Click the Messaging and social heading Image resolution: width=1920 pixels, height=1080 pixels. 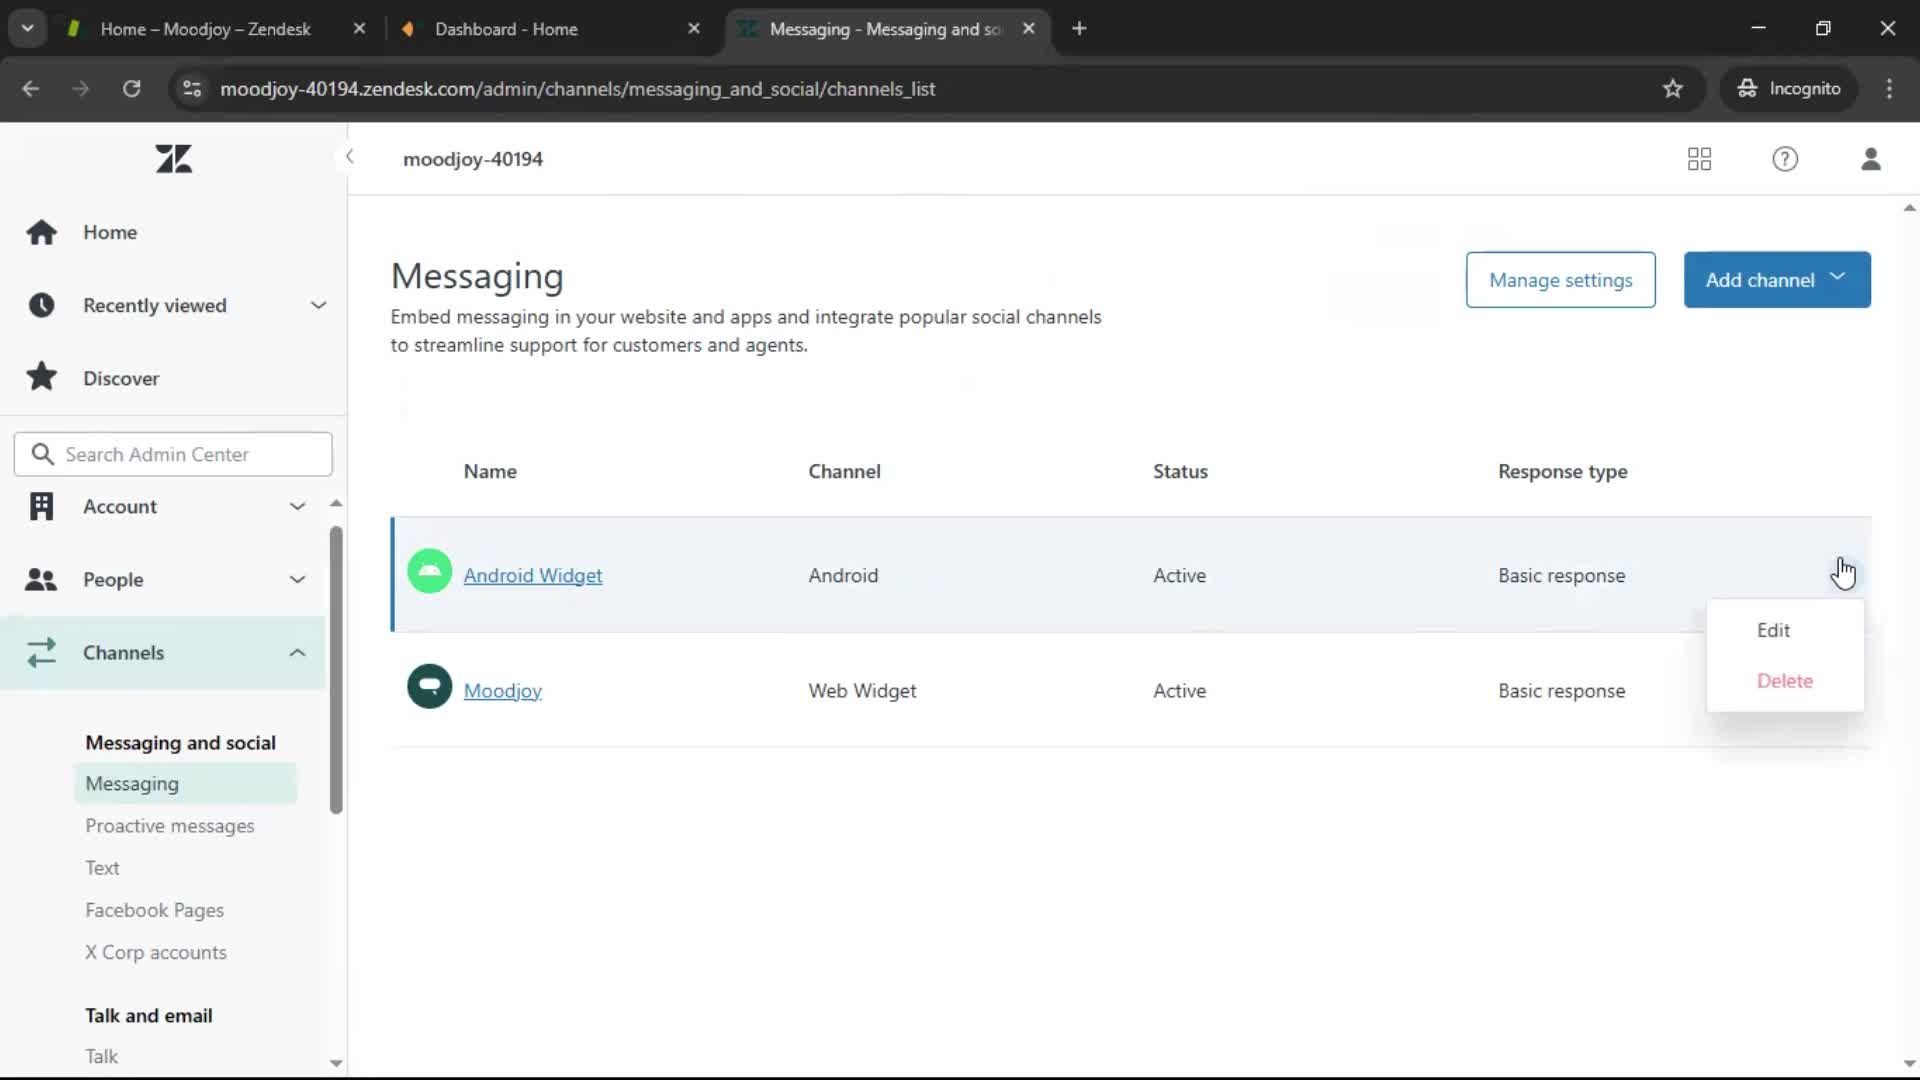(180, 743)
